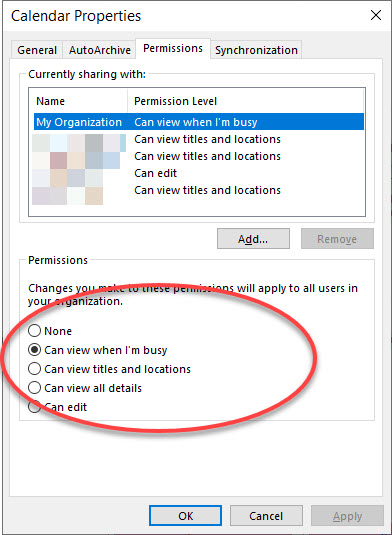This screenshot has width=392, height=535.
Task: Open the AutoArchive tab
Action: (x=100, y=50)
